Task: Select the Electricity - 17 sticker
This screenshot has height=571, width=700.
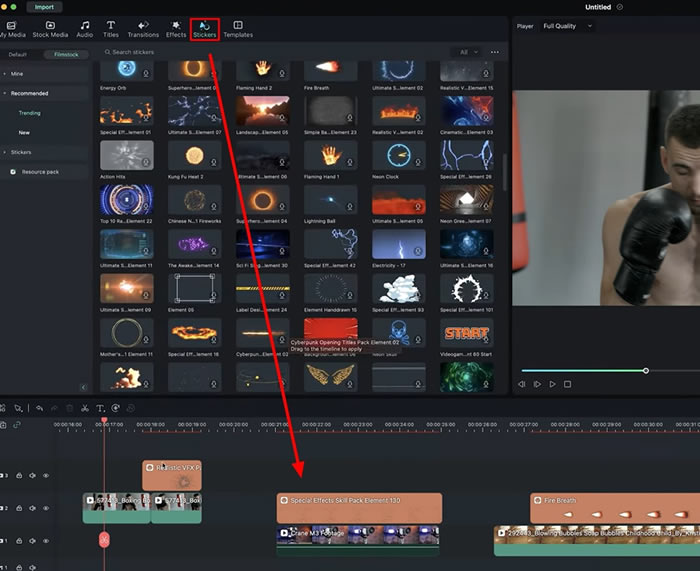Action: click(x=399, y=244)
